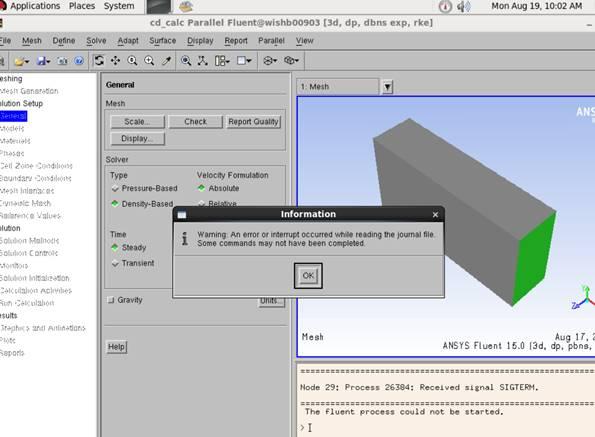
Task: Open the Read file folder icon
Action: 21,61
